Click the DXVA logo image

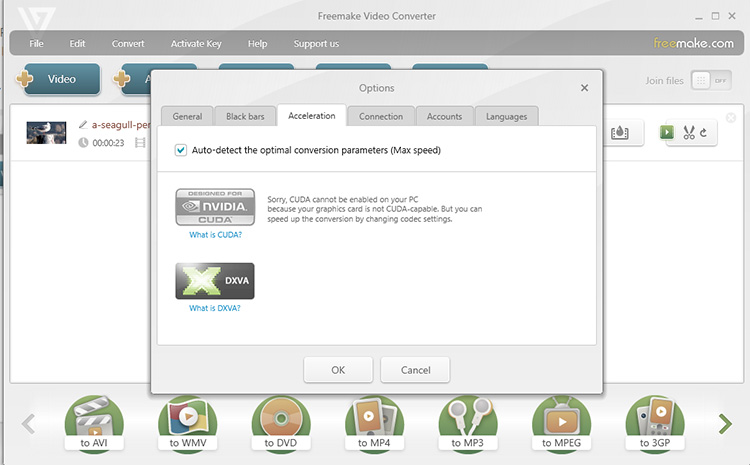pos(215,281)
